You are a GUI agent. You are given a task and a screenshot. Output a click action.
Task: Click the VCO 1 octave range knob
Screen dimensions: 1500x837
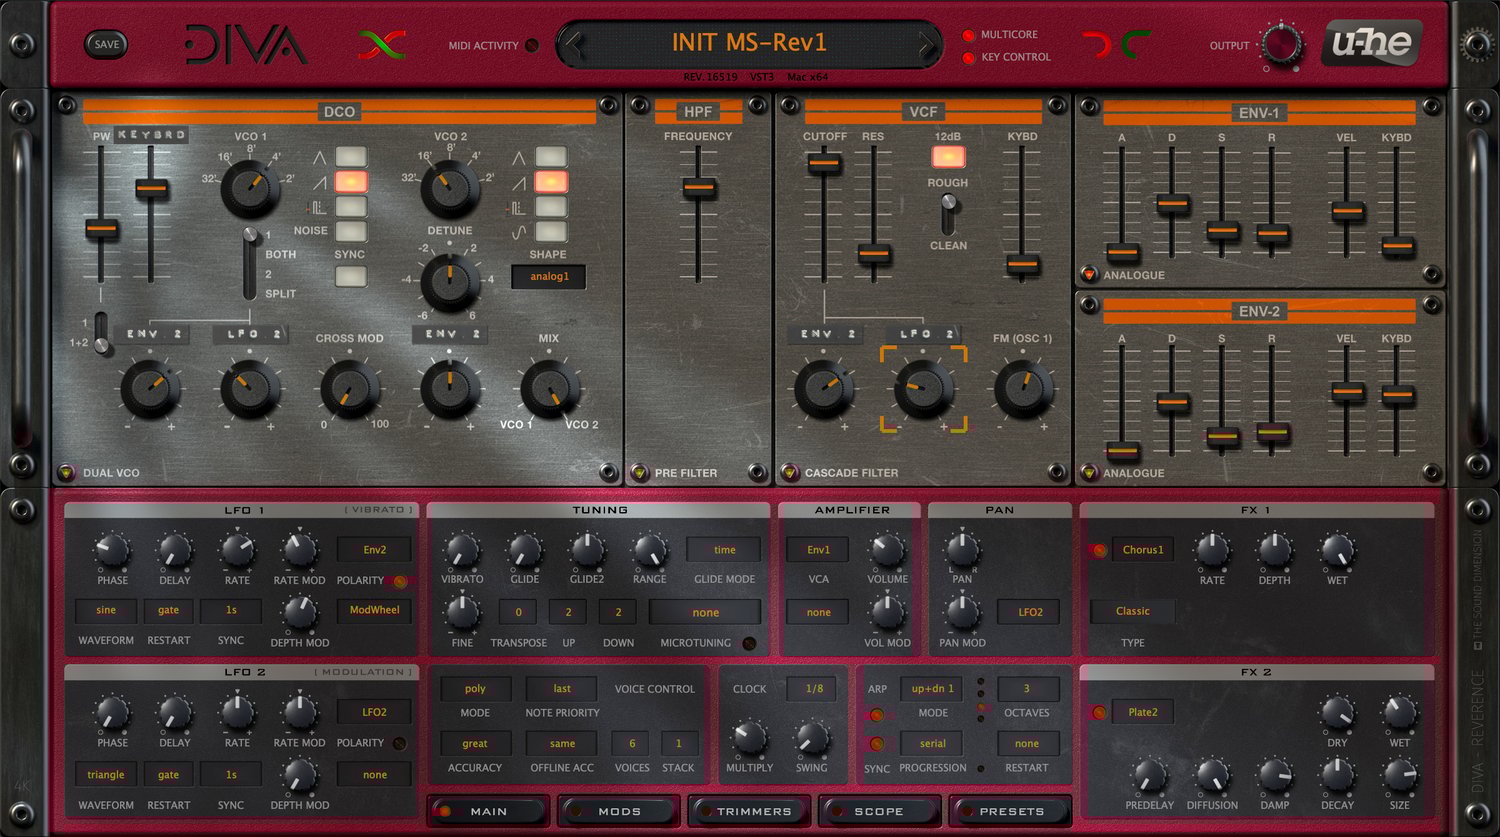pyautogui.click(x=250, y=187)
